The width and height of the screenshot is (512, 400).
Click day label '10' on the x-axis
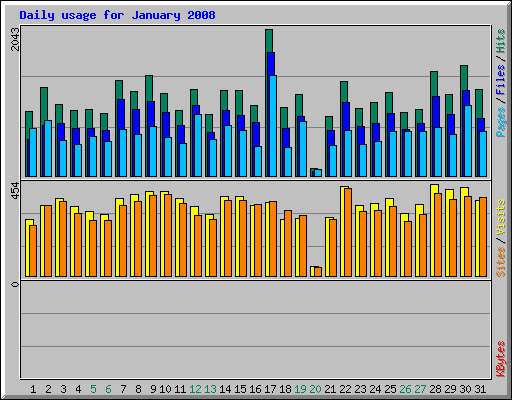[x=165, y=389]
